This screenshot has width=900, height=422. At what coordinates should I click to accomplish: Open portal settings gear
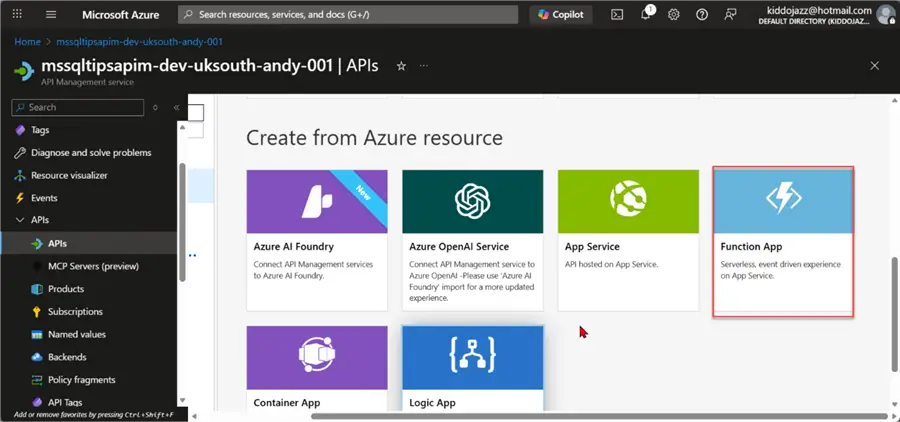(x=674, y=15)
